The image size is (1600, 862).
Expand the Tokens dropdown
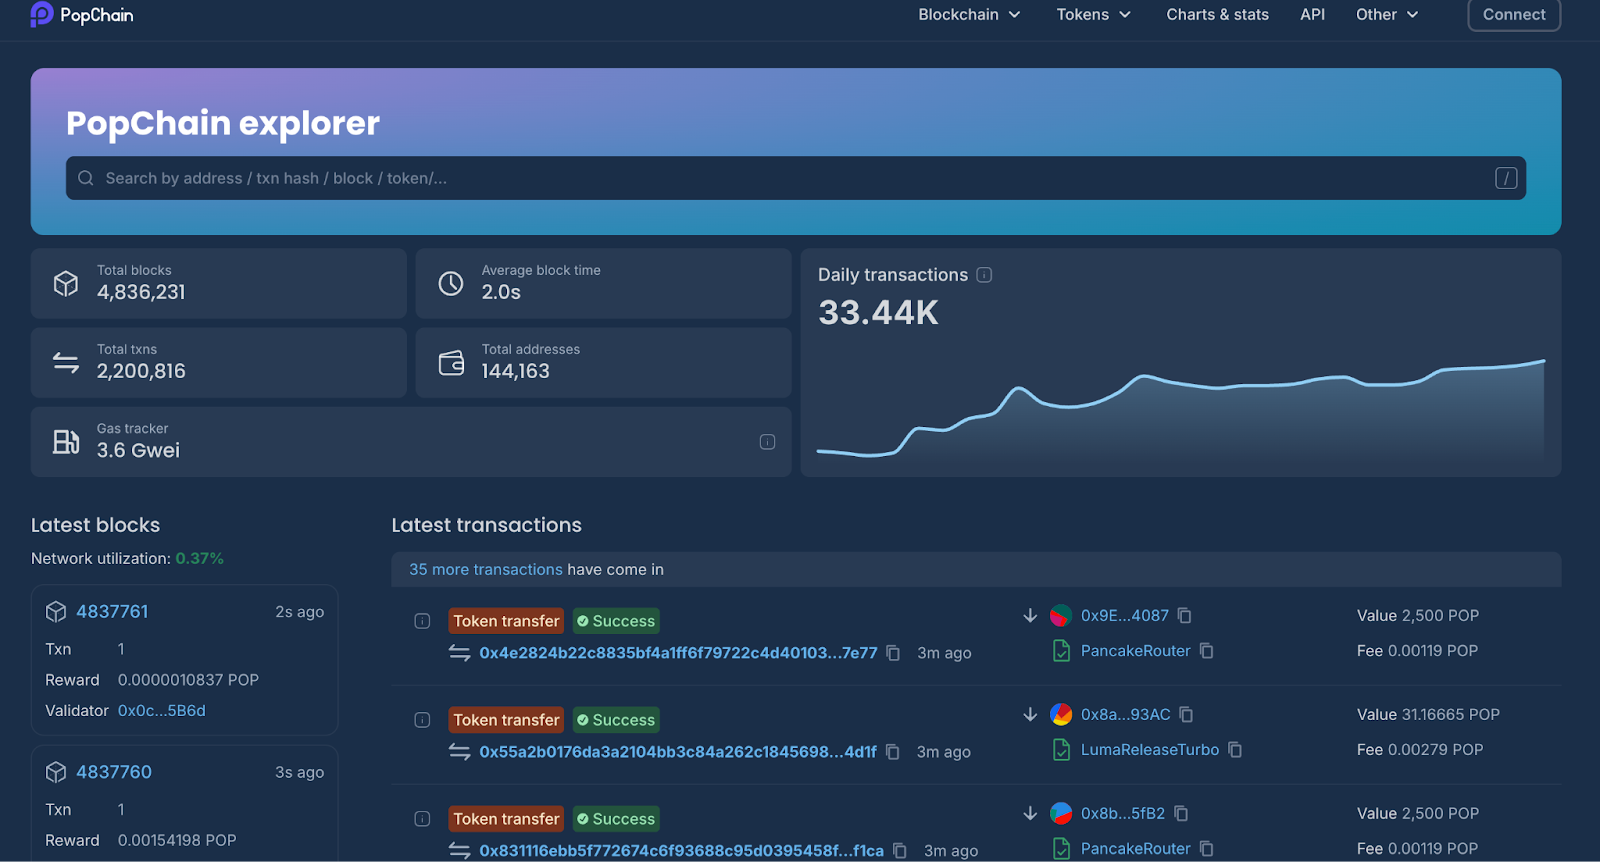pos(1093,15)
